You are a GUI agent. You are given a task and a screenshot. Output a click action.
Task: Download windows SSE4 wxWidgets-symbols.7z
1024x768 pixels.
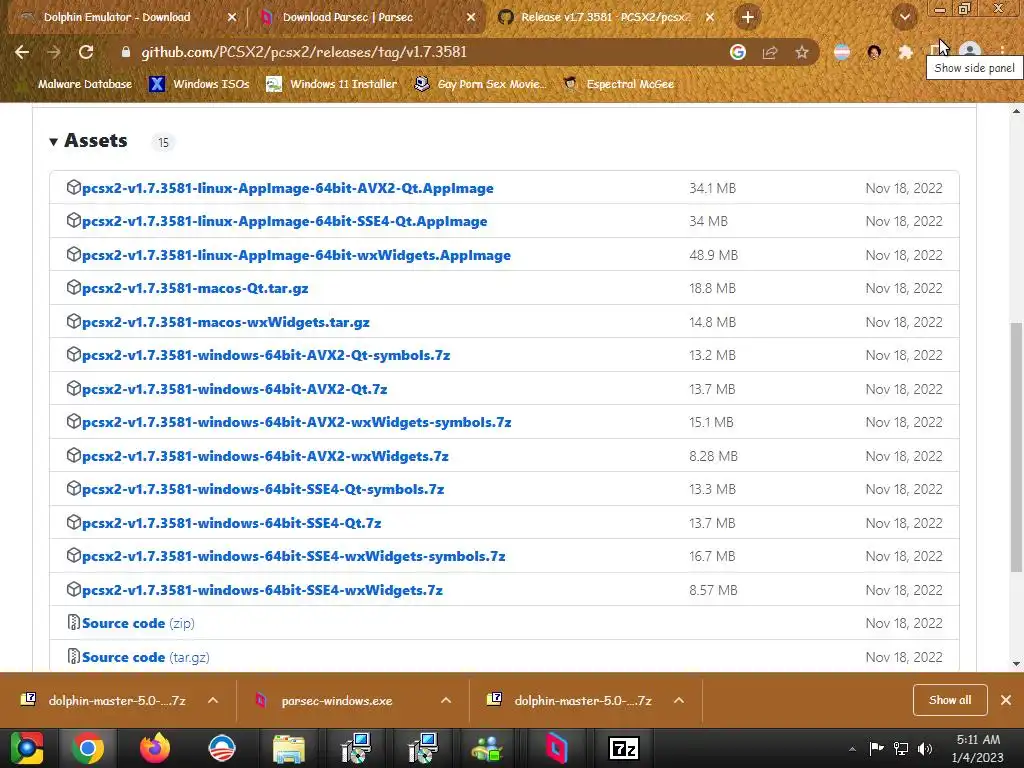[x=294, y=556]
